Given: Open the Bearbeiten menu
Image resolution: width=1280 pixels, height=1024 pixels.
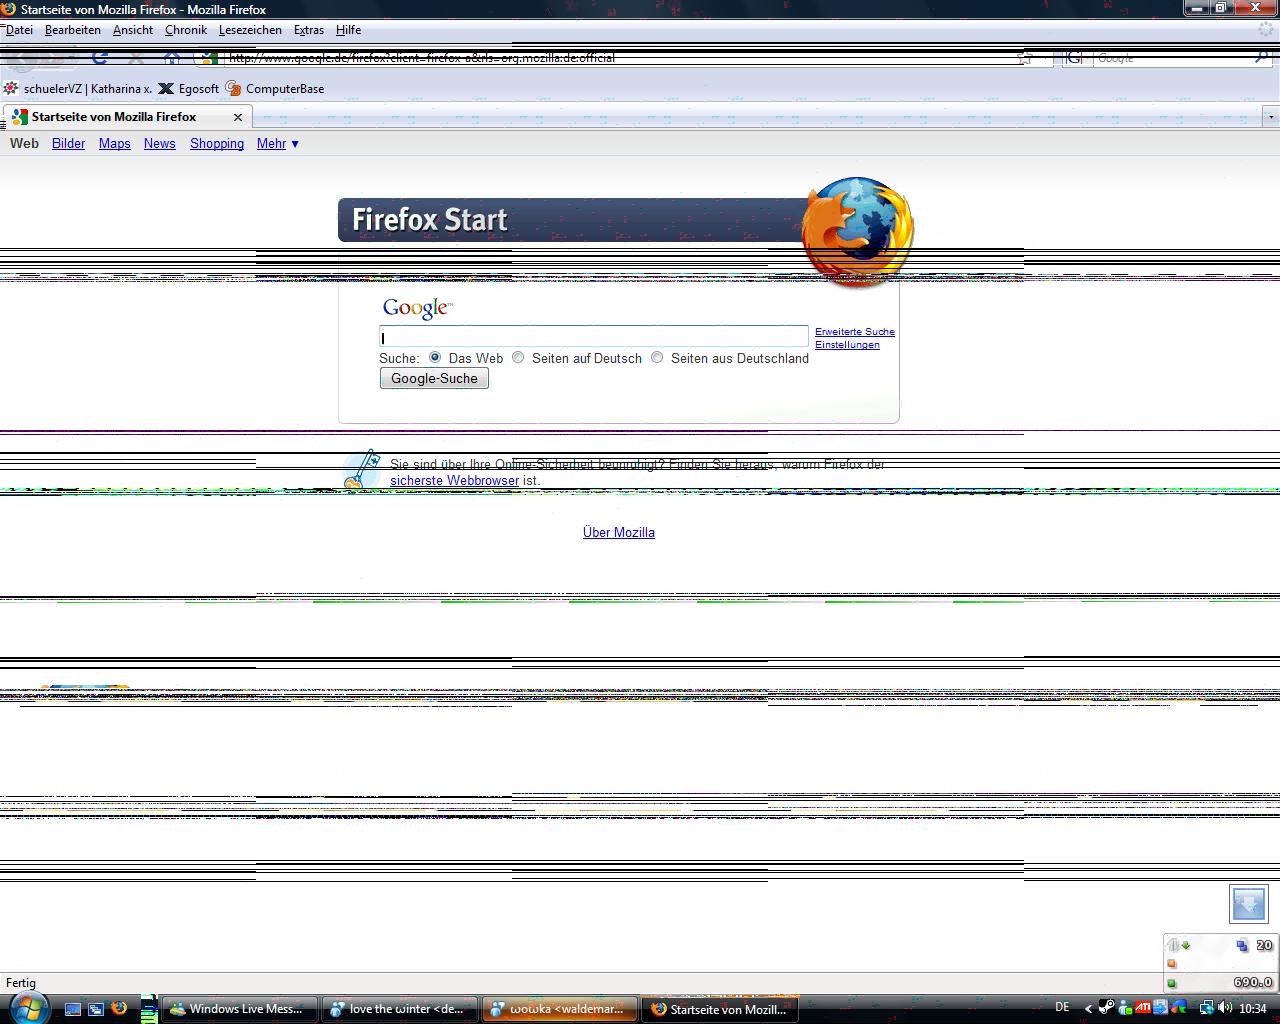Looking at the screenshot, I should (73, 30).
